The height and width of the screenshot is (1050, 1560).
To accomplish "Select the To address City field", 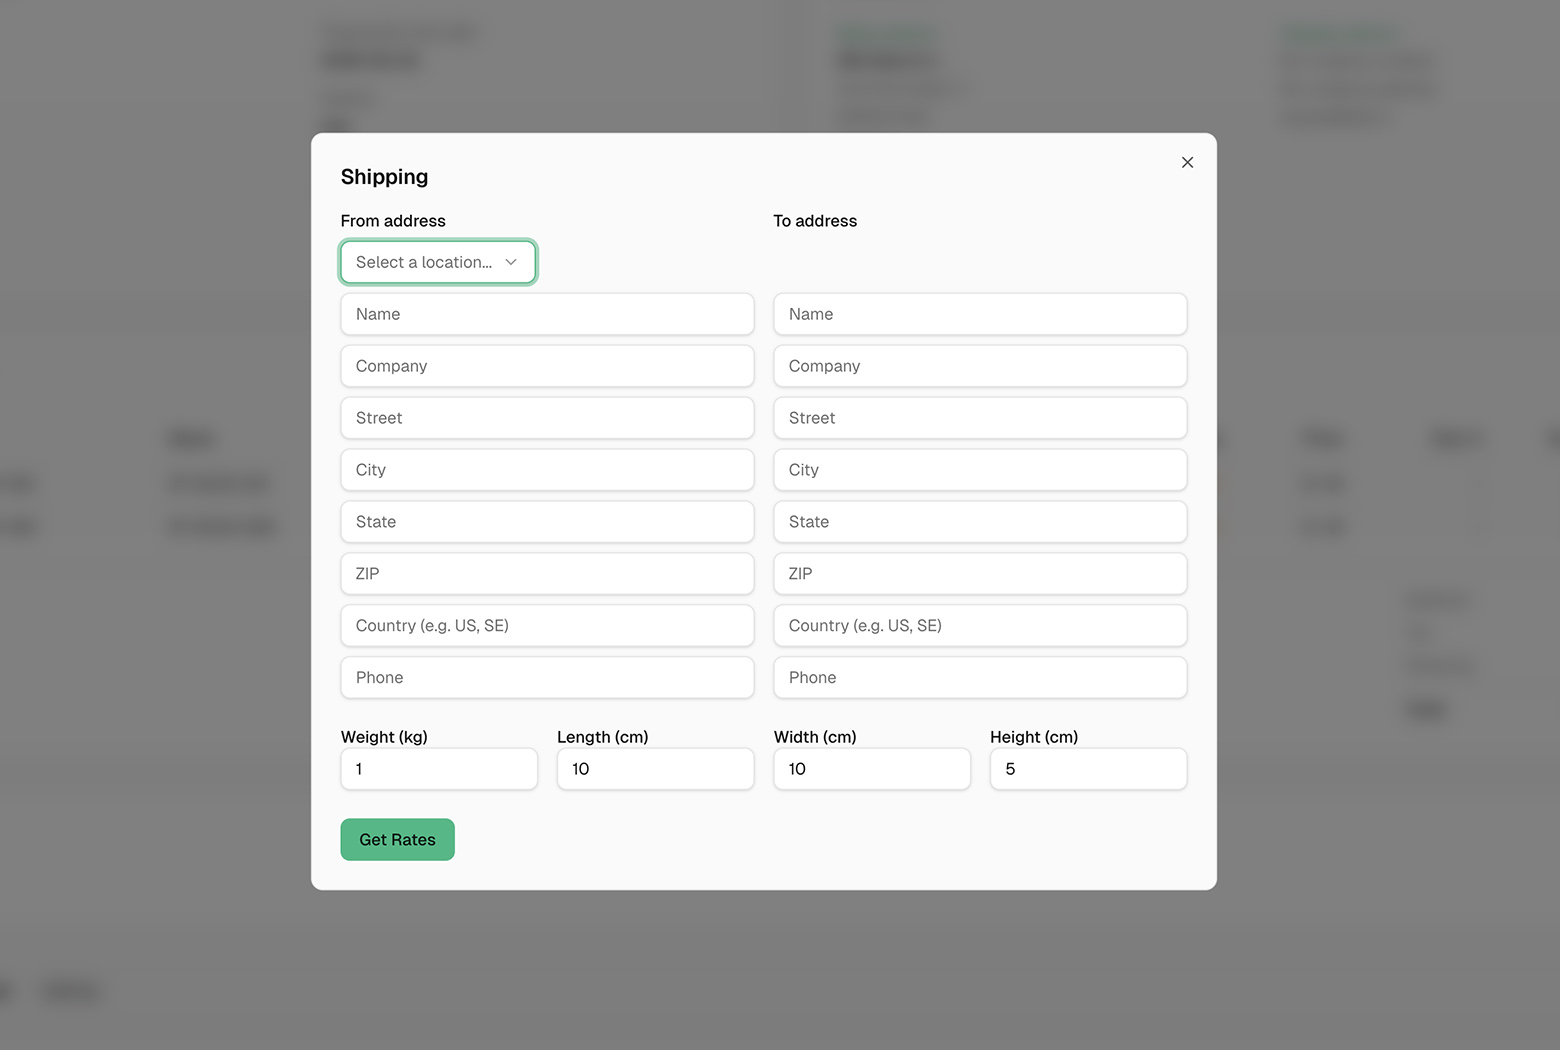I will (x=979, y=470).
